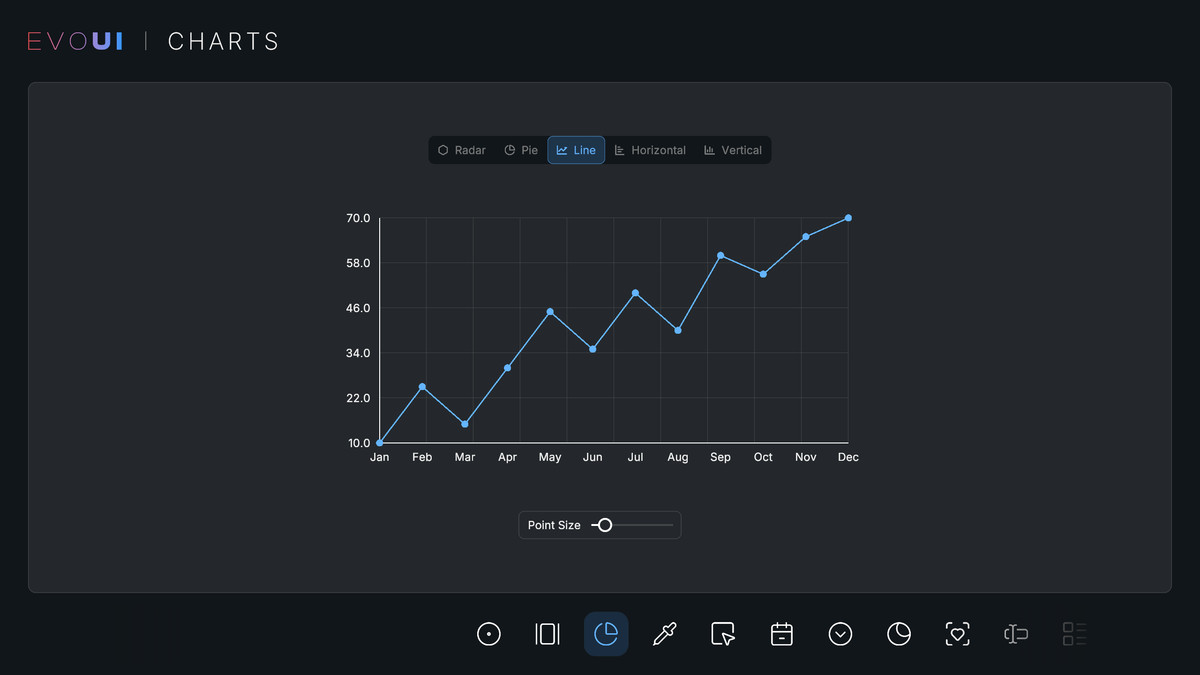Select the Radar chart type
The height and width of the screenshot is (675, 1200).
pos(460,149)
